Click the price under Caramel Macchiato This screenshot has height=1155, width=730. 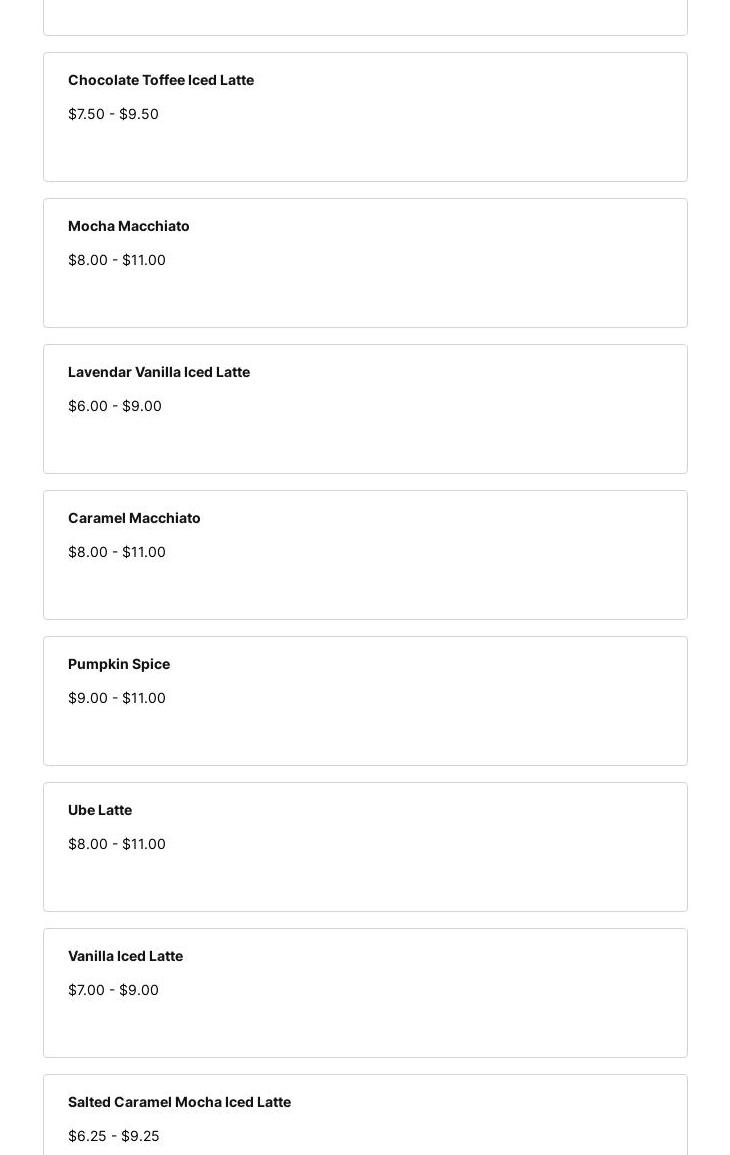[x=117, y=552]
